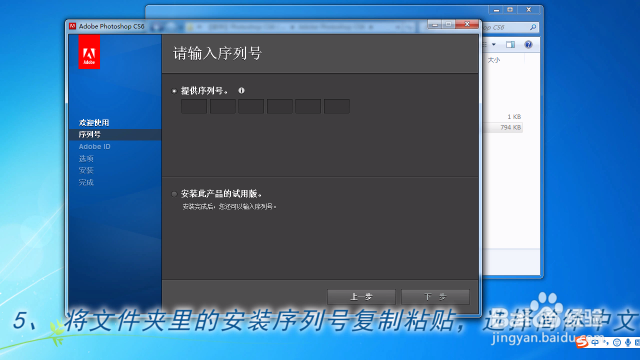
Task: Select the 选项 step in the sidebar
Action: click(86, 158)
